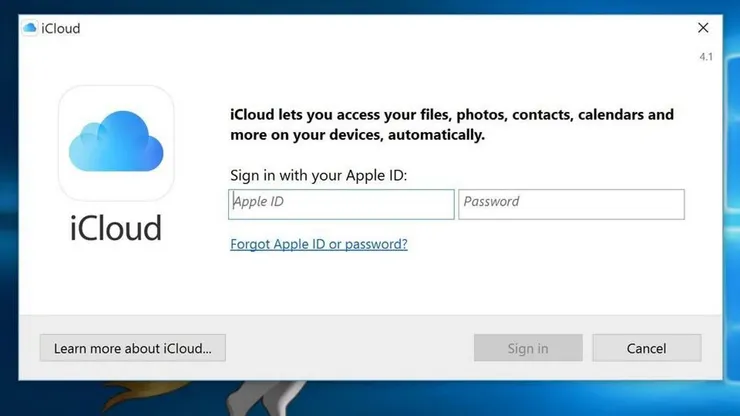Viewport: 740px width, 416px height.
Task: Click the 'Sign in with your Apple ID:' label
Action: [x=319, y=175]
